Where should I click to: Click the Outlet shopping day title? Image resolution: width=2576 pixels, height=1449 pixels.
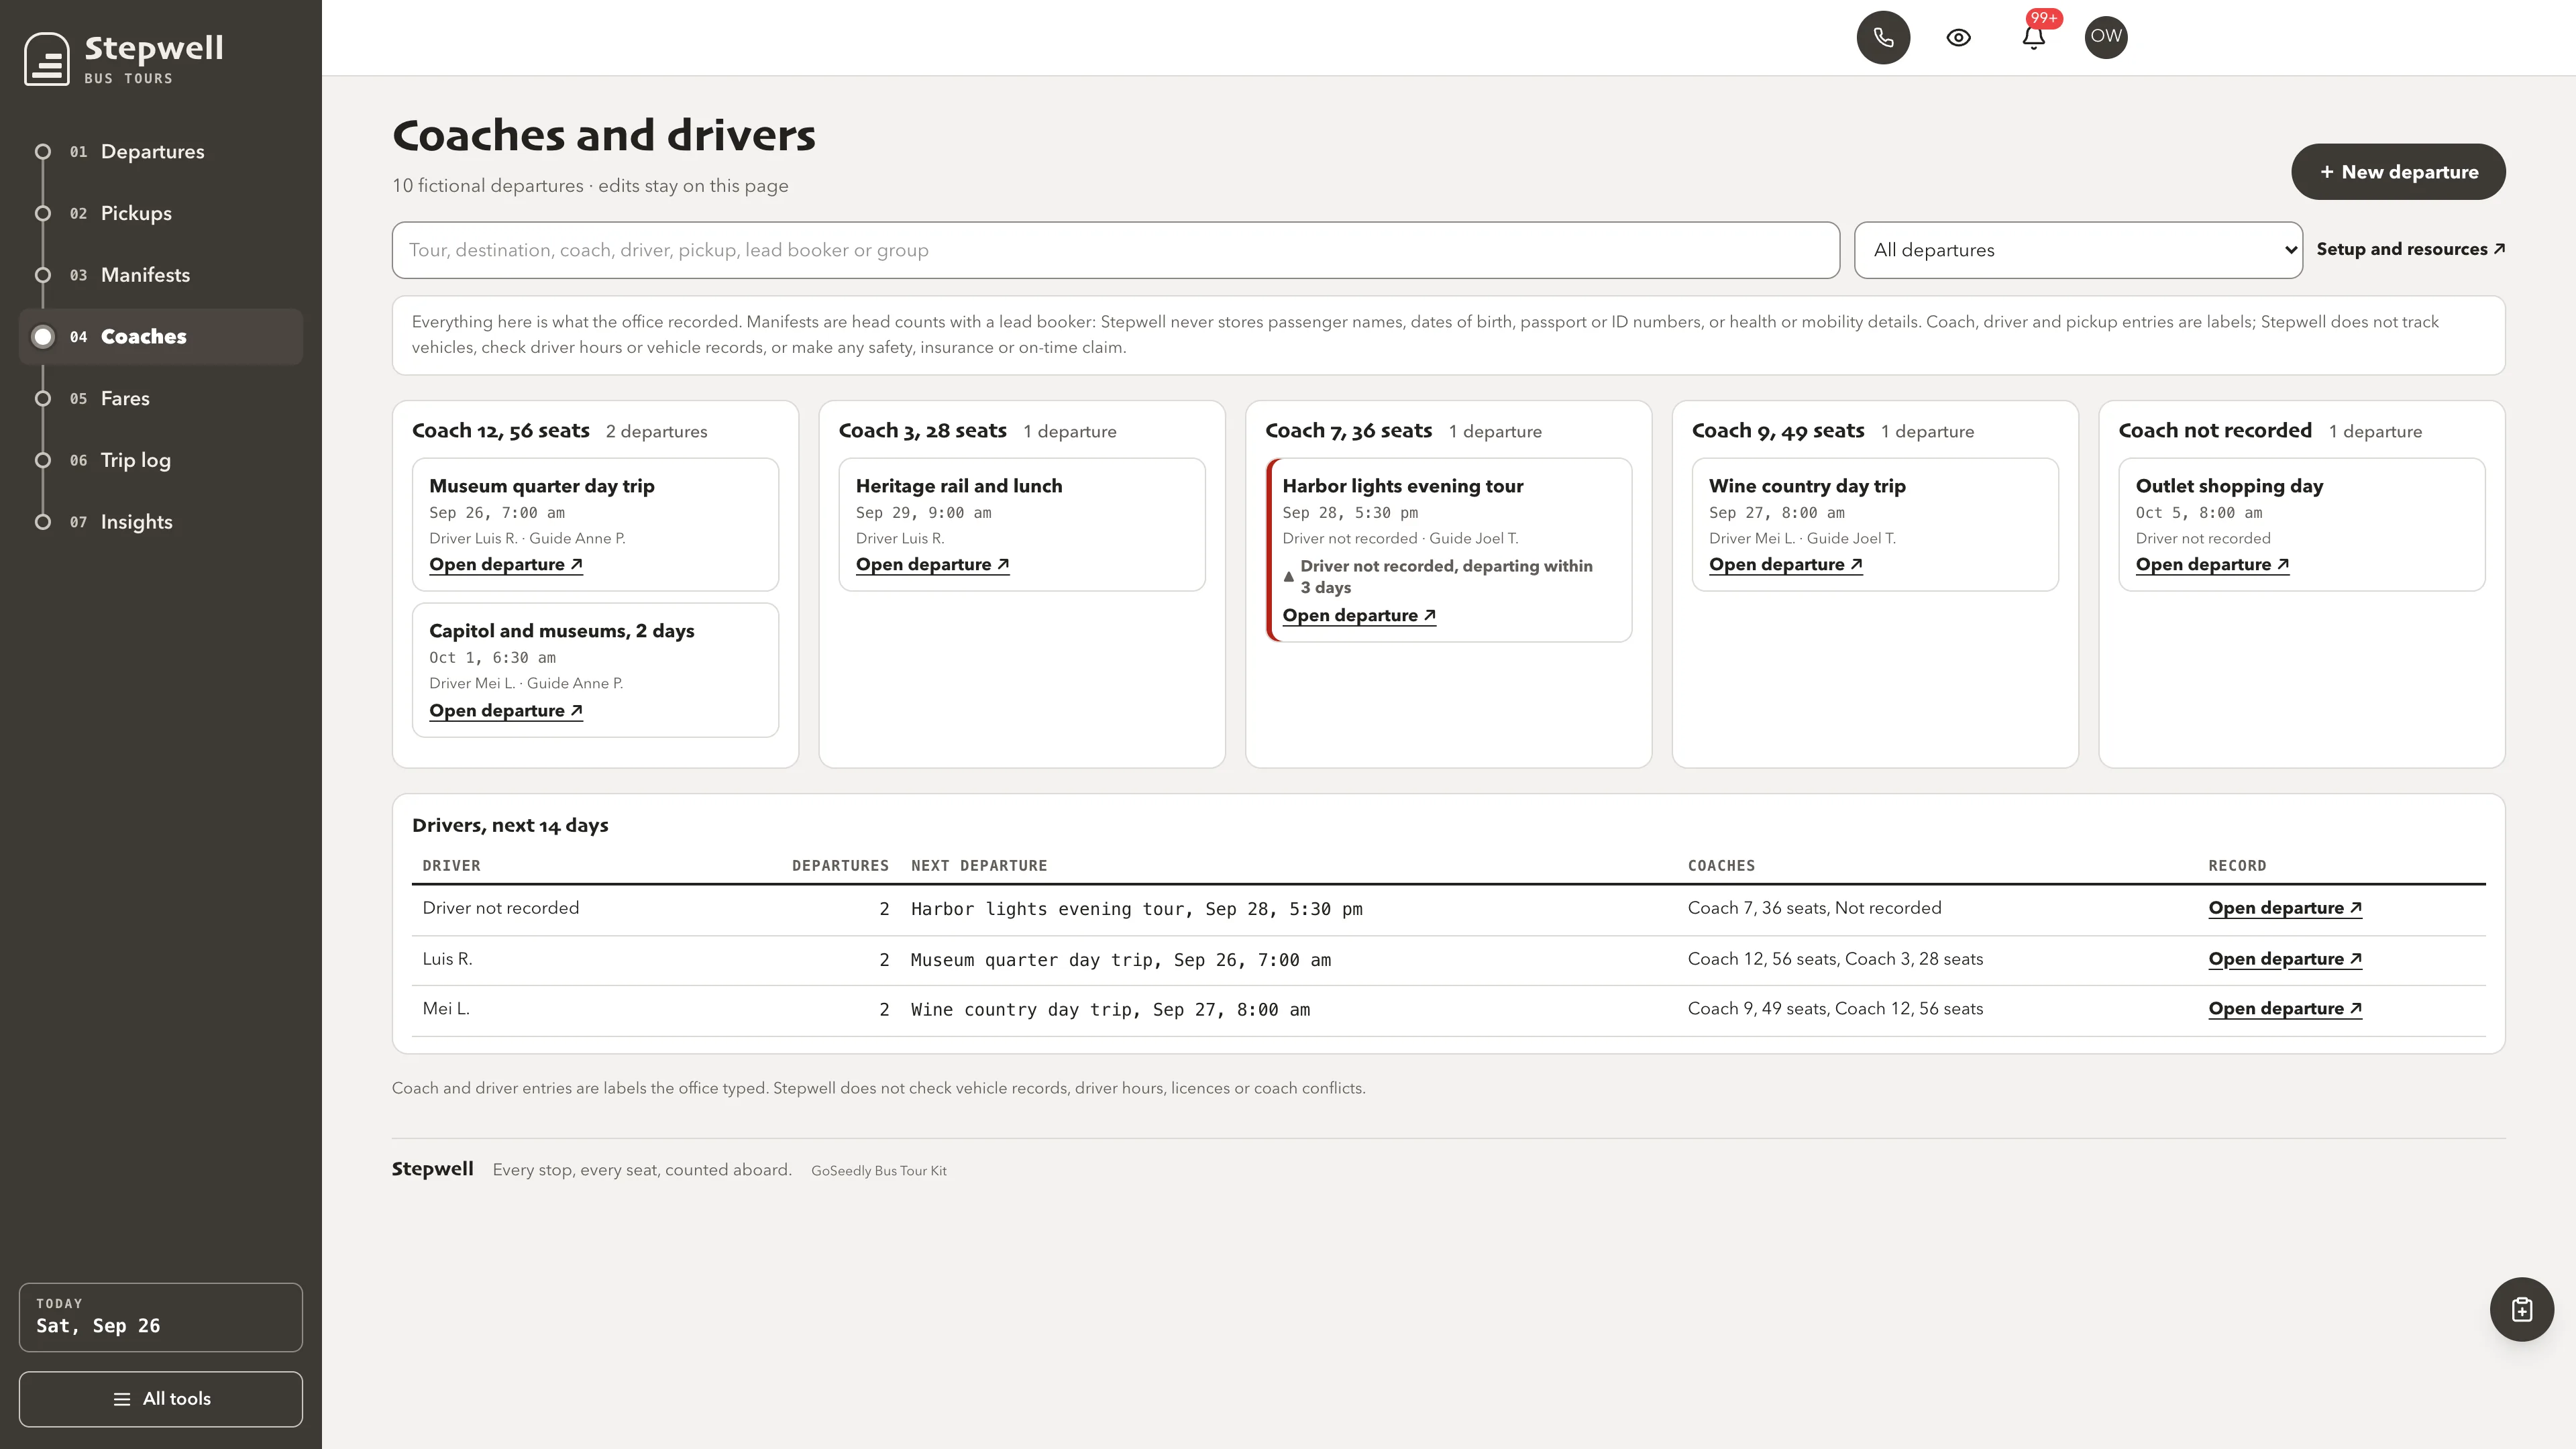(2229, 486)
